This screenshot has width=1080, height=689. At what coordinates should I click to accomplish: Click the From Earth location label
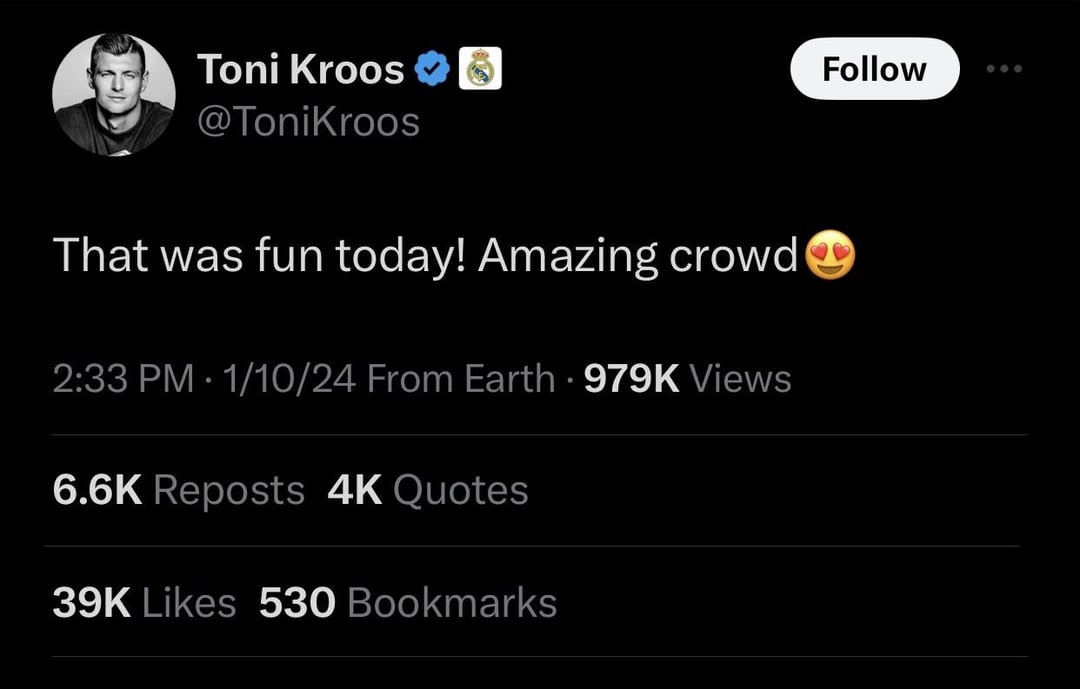pos(462,379)
